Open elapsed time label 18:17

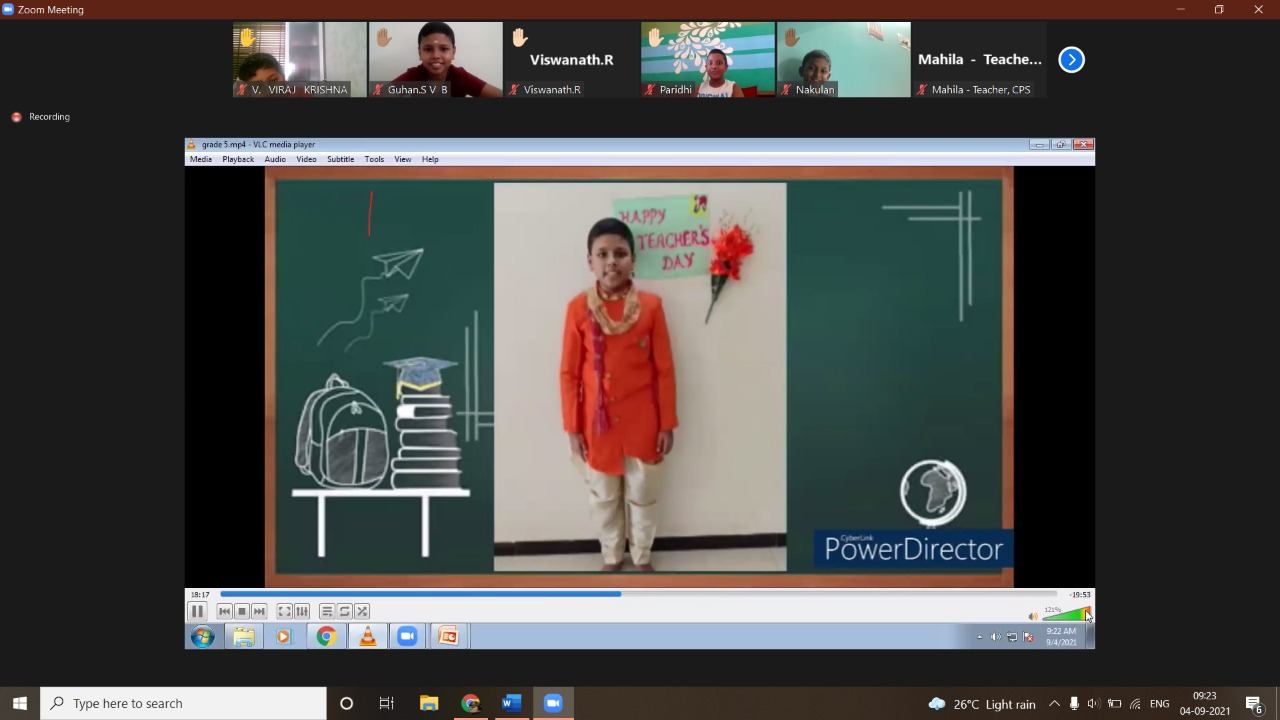tap(200, 594)
